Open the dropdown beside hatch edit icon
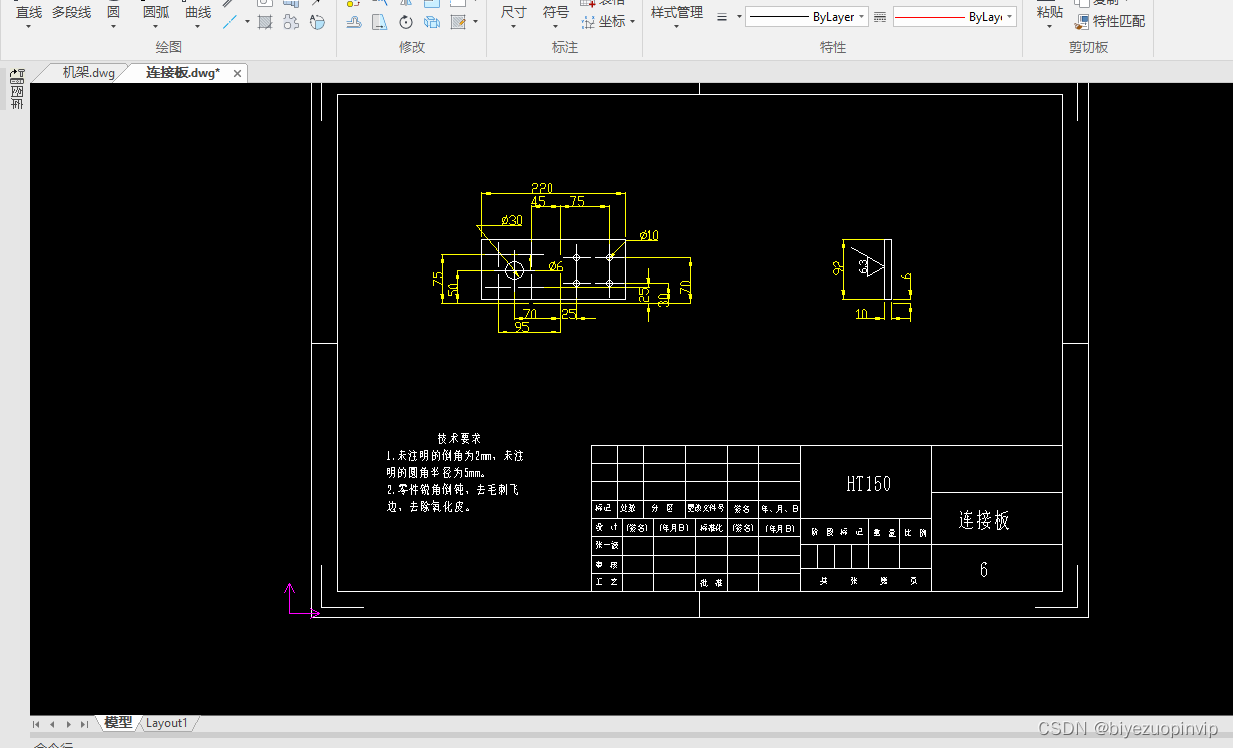Viewport: 1233px width, 748px height. click(x=475, y=21)
